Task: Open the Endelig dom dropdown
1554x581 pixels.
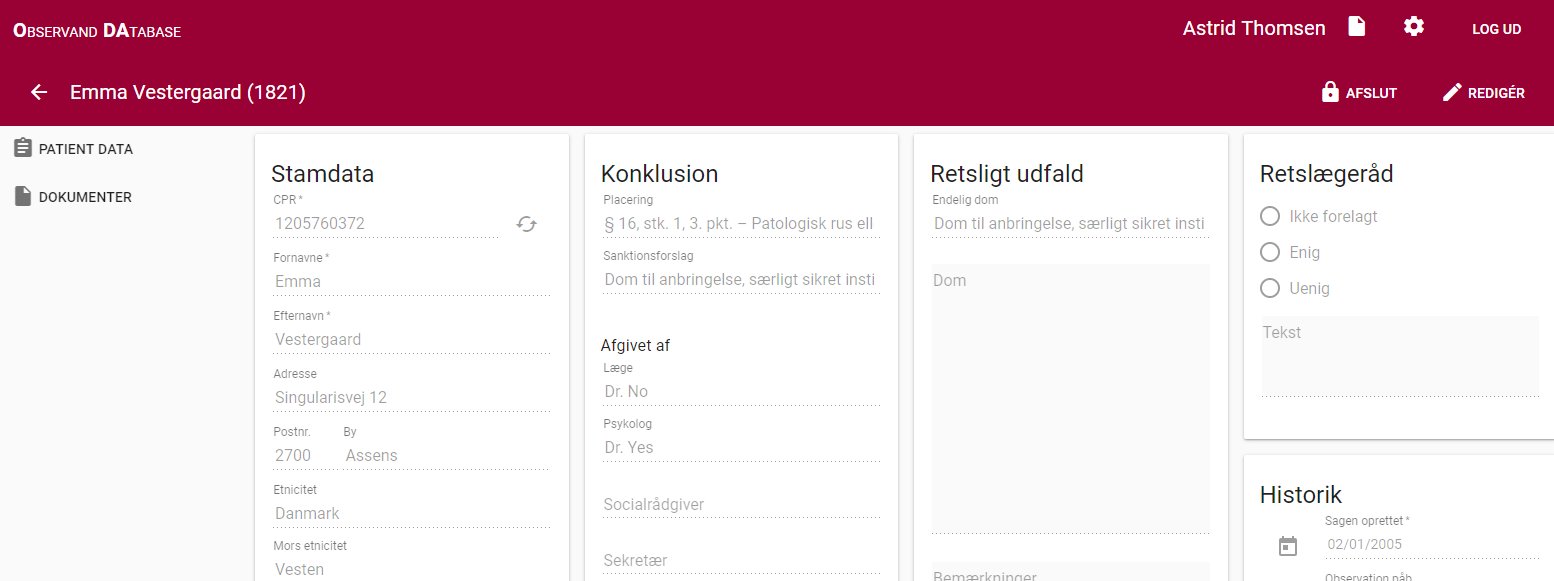Action: tap(1070, 224)
